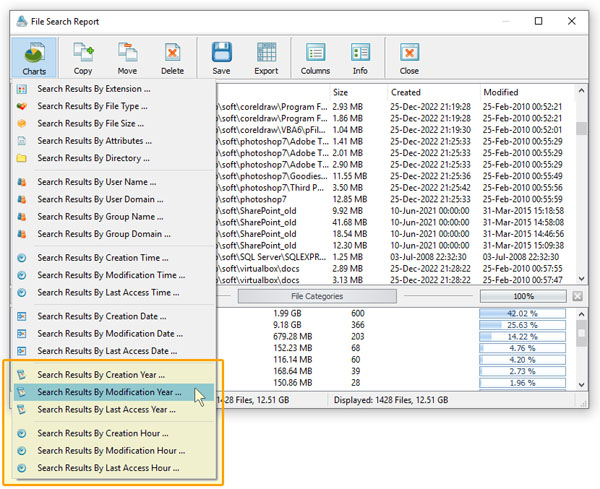Choose Search Results By Modification Hour
Image resolution: width=600 pixels, height=489 pixels.
pos(114,451)
